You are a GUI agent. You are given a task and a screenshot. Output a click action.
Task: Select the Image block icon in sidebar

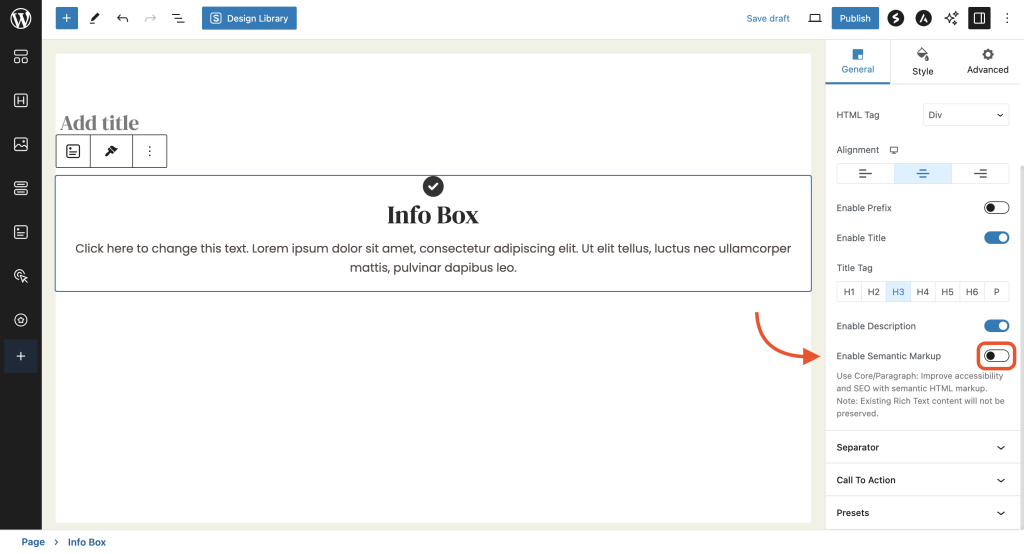pyautogui.click(x=21, y=144)
